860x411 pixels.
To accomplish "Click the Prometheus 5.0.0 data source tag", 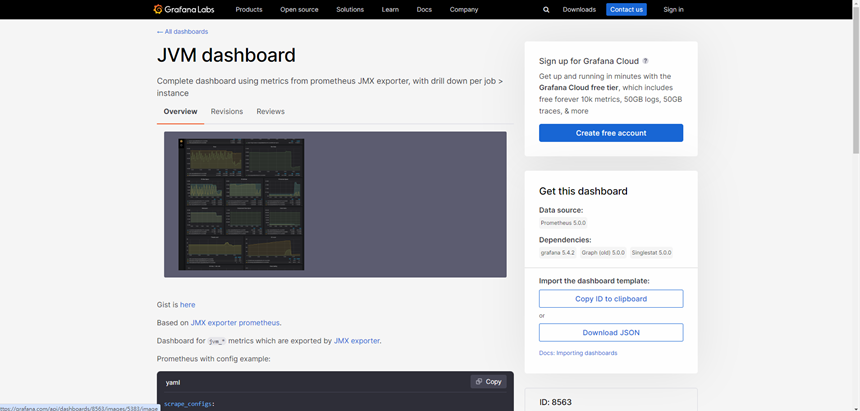I will point(563,223).
